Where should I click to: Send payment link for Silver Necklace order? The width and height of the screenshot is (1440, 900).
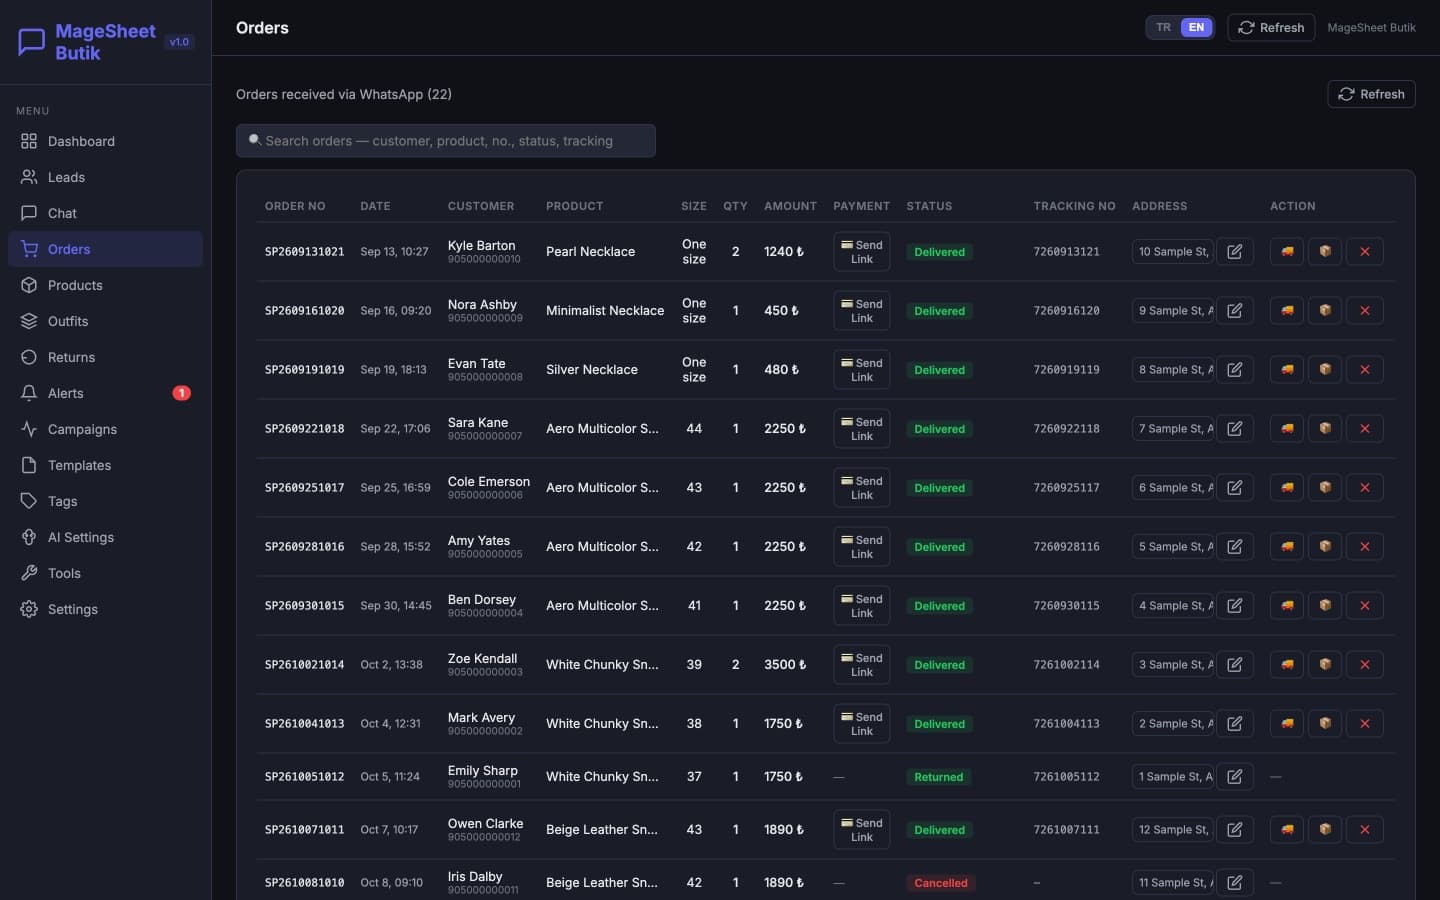tap(862, 370)
